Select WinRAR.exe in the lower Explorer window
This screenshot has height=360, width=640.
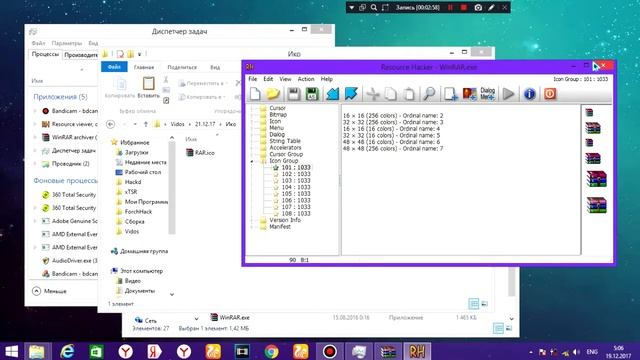tap(230, 317)
